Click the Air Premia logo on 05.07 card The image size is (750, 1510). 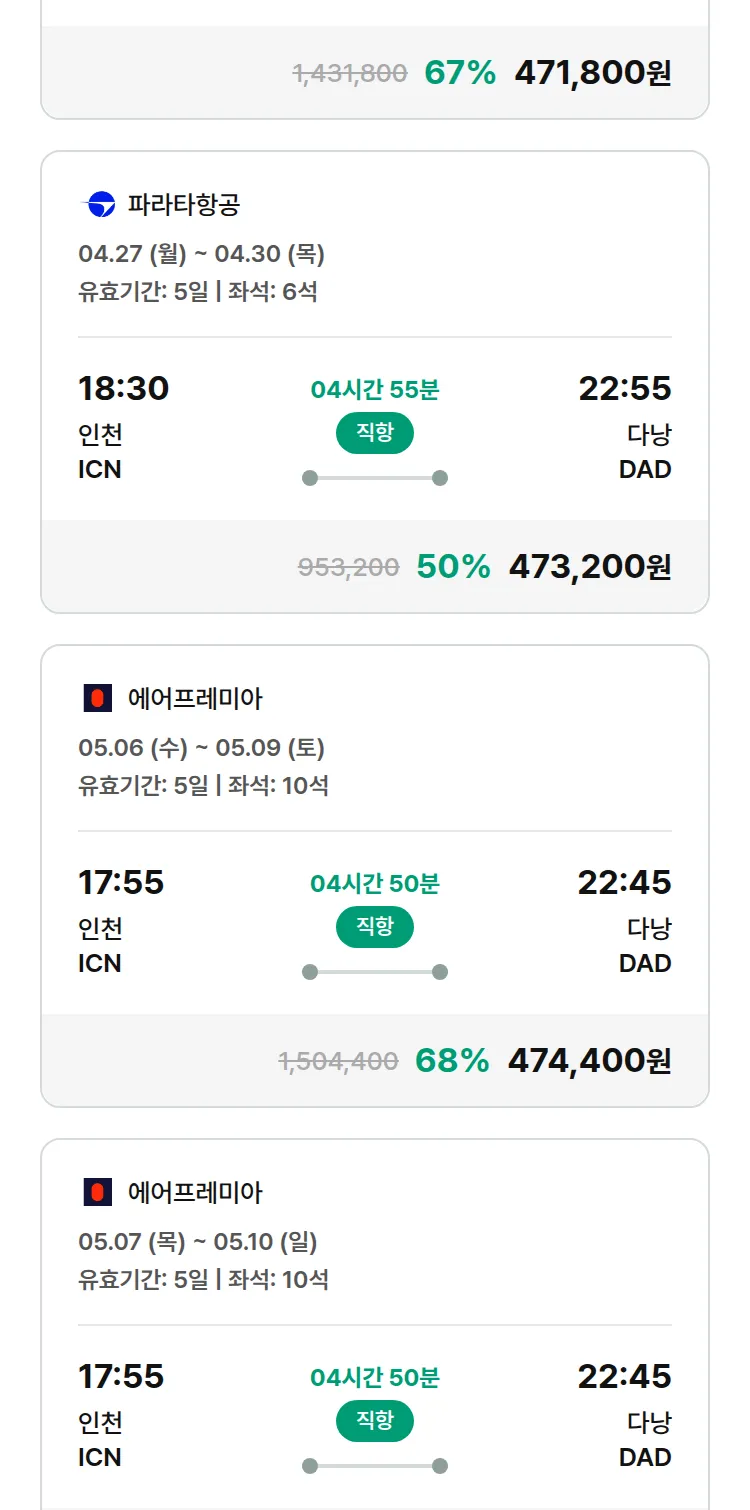(x=98, y=1192)
